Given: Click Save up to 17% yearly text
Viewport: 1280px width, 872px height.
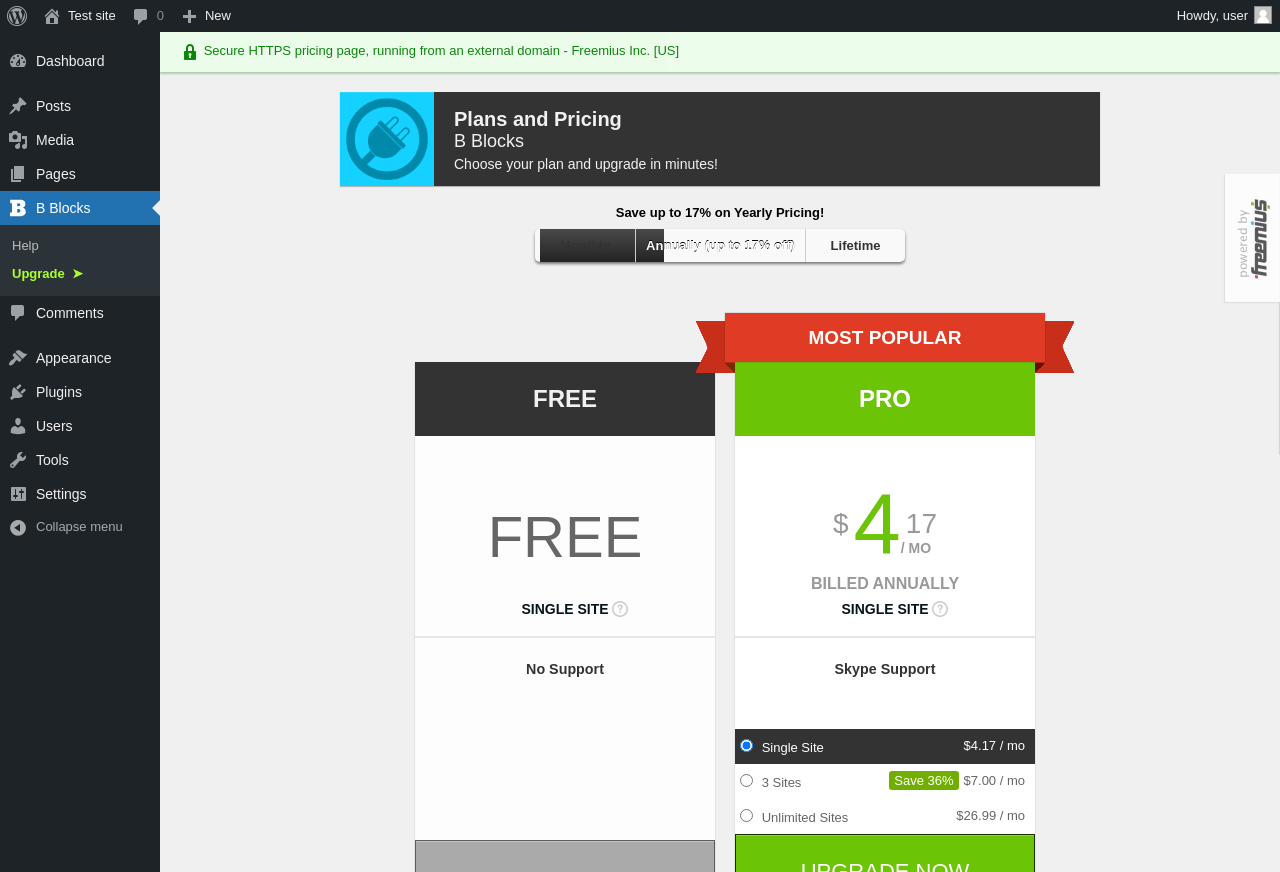Looking at the screenshot, I should [720, 213].
